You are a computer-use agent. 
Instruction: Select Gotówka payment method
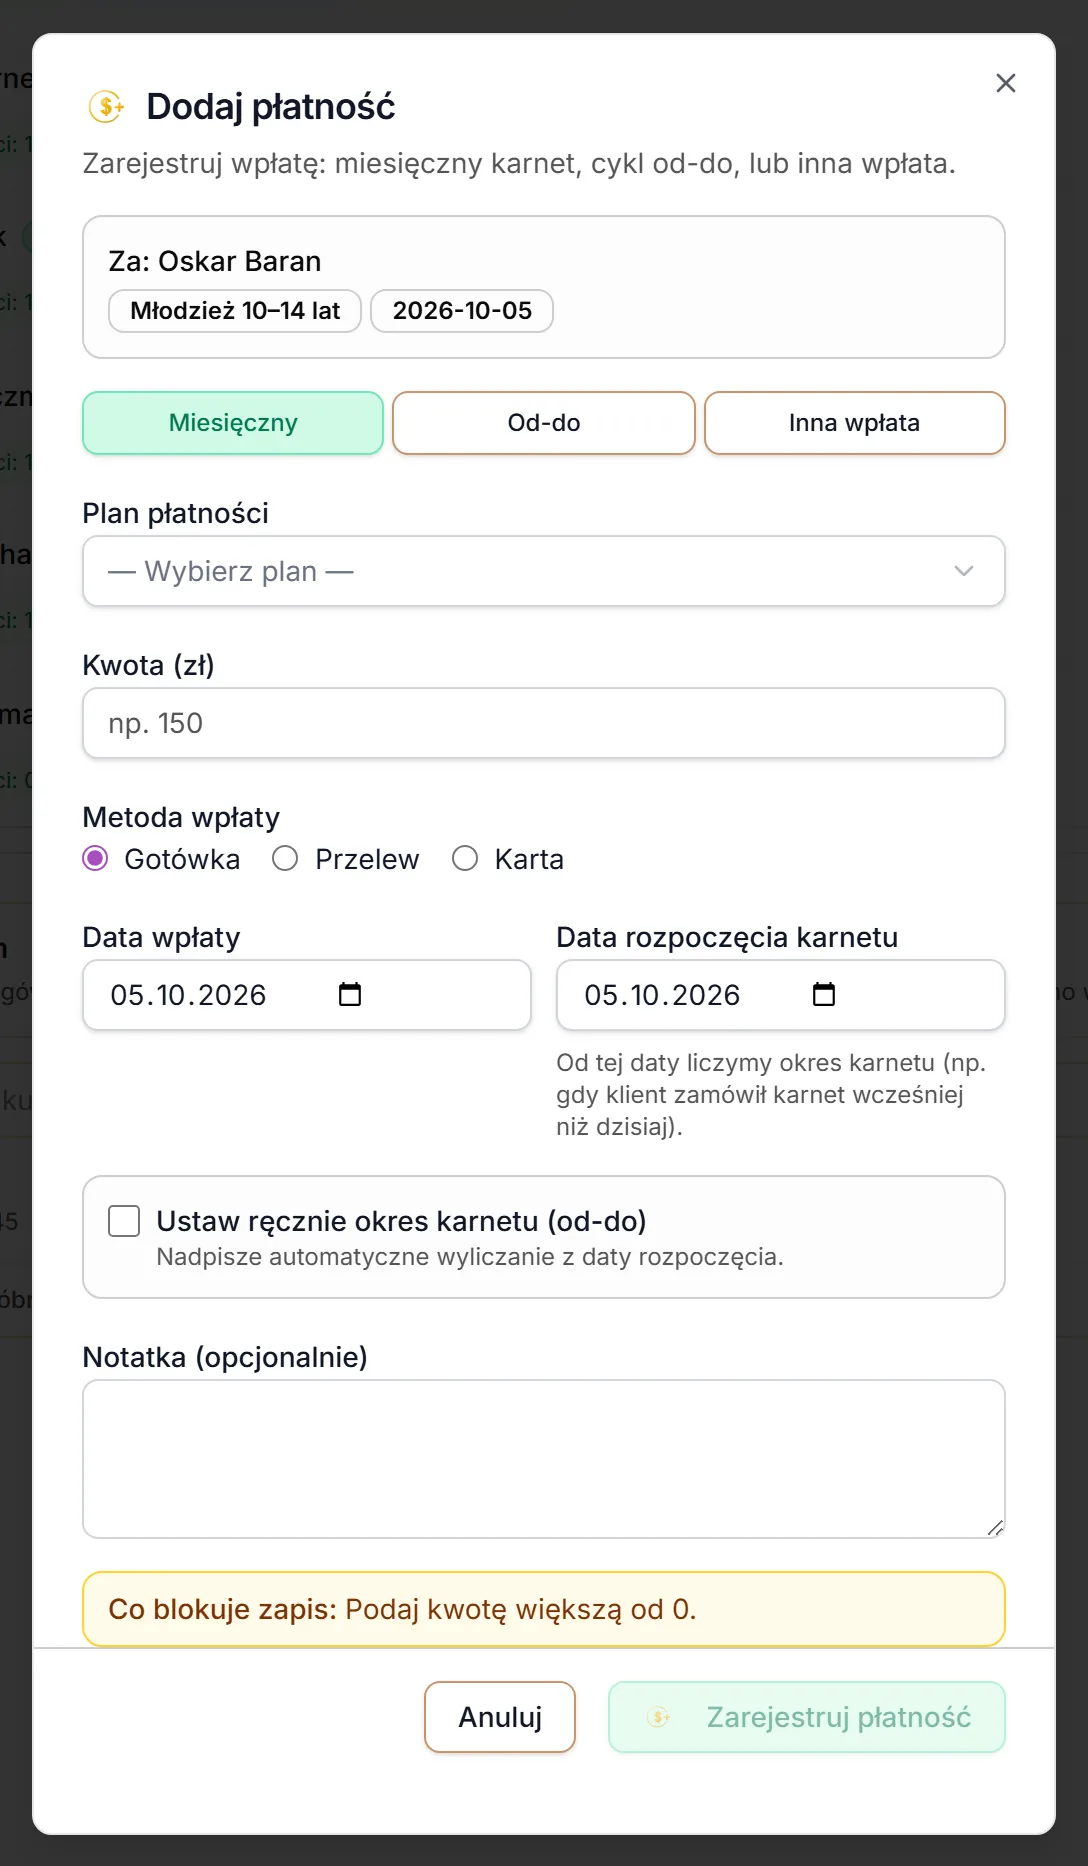pyautogui.click(x=95, y=859)
